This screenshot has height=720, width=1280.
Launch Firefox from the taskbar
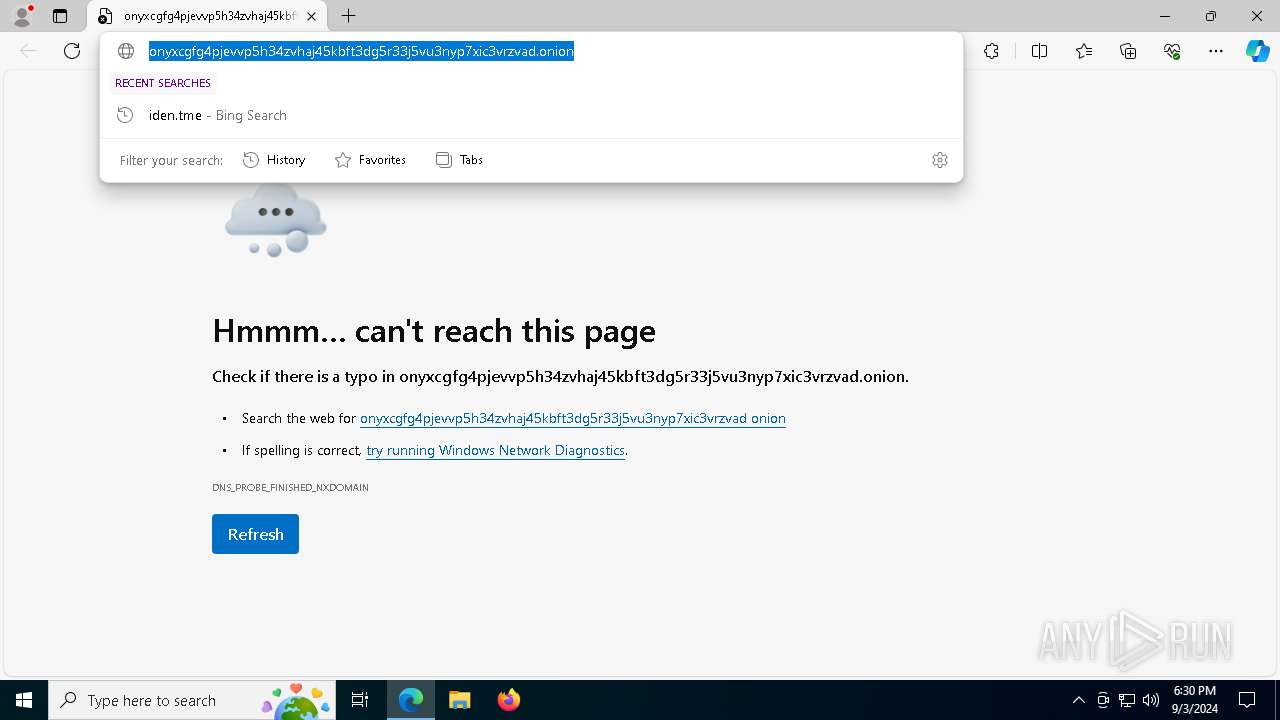tap(508, 700)
